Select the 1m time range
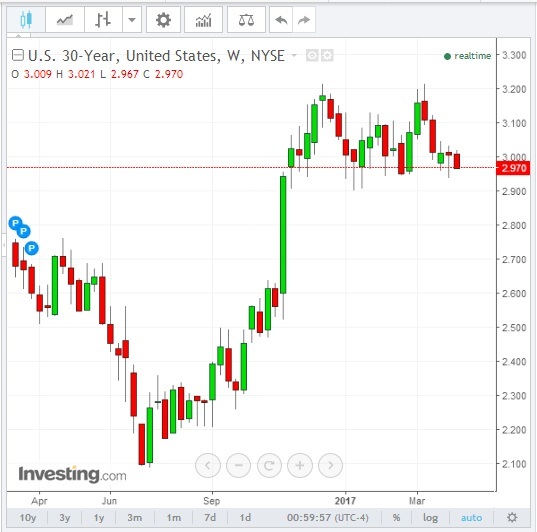Screen dimensions: 537x532 (x=174, y=517)
